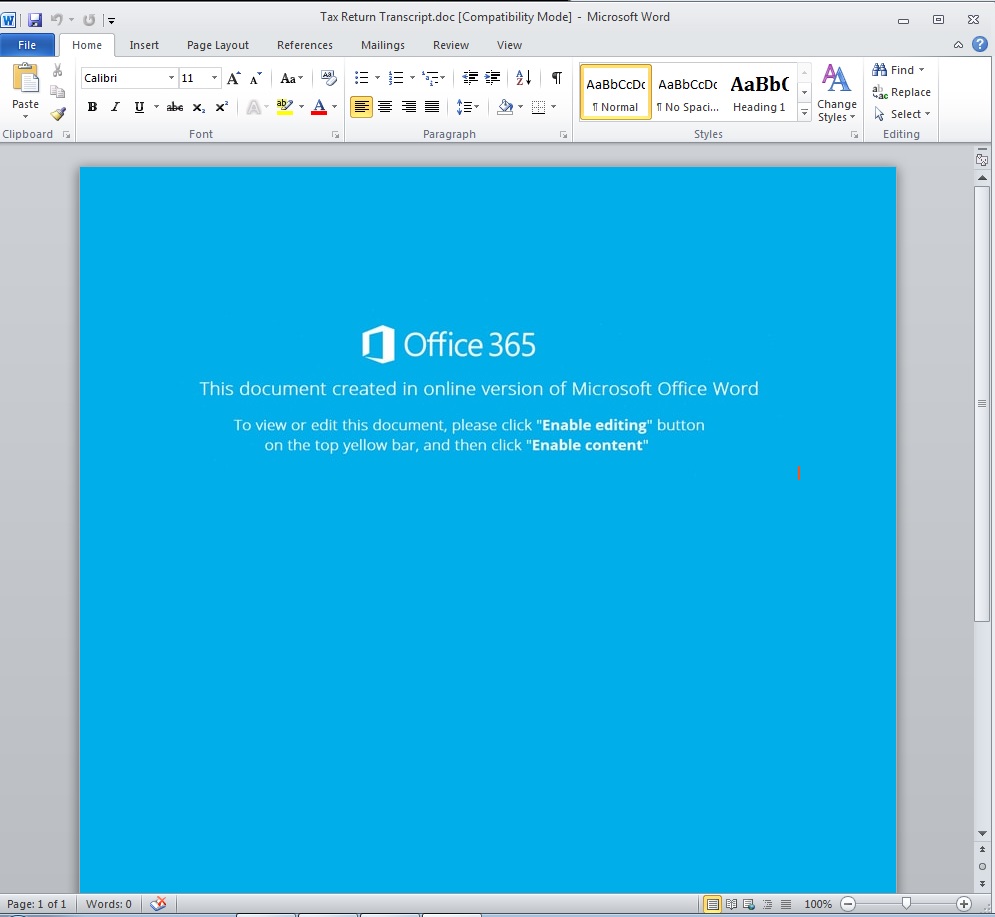Screen dimensions: 995x917
Task: Open the File tab
Action: [x=27, y=45]
